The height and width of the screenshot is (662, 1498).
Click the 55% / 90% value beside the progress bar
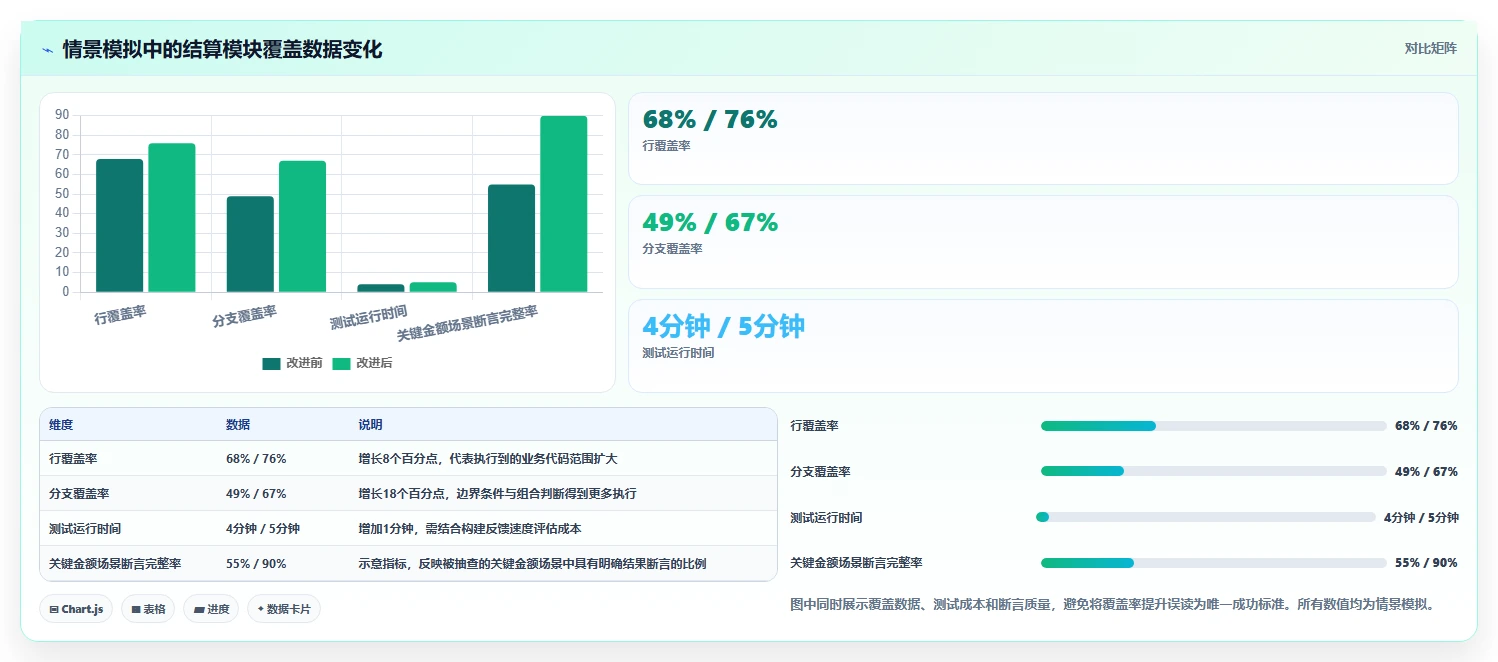1426,563
